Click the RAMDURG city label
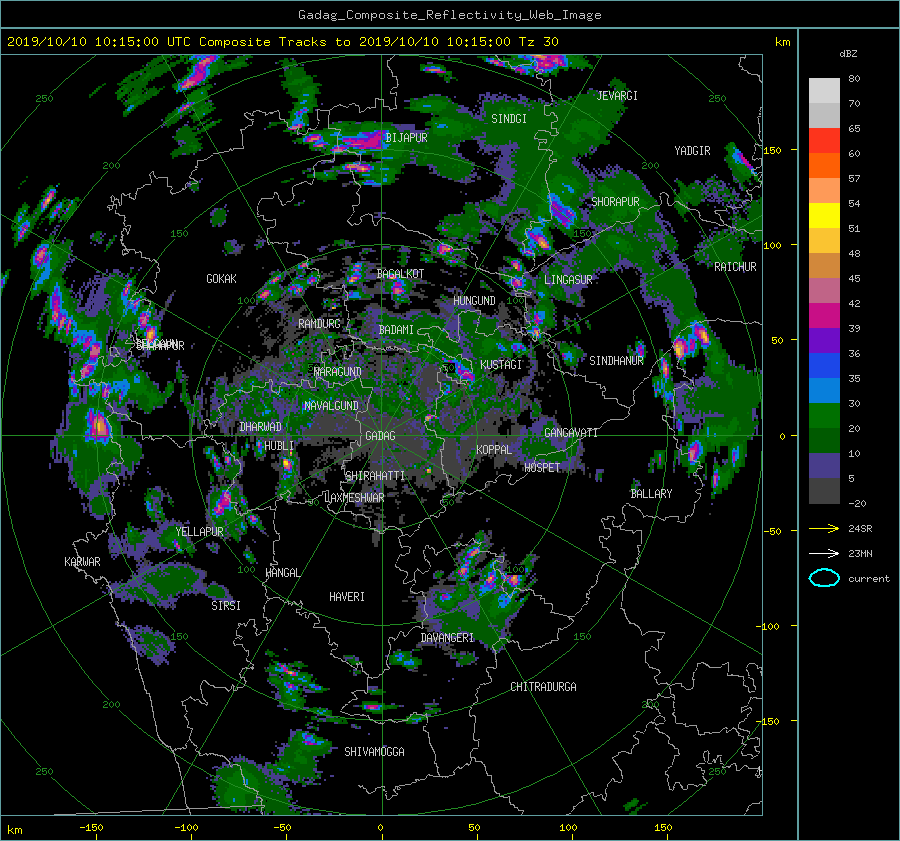The image size is (900, 841). click(319, 324)
